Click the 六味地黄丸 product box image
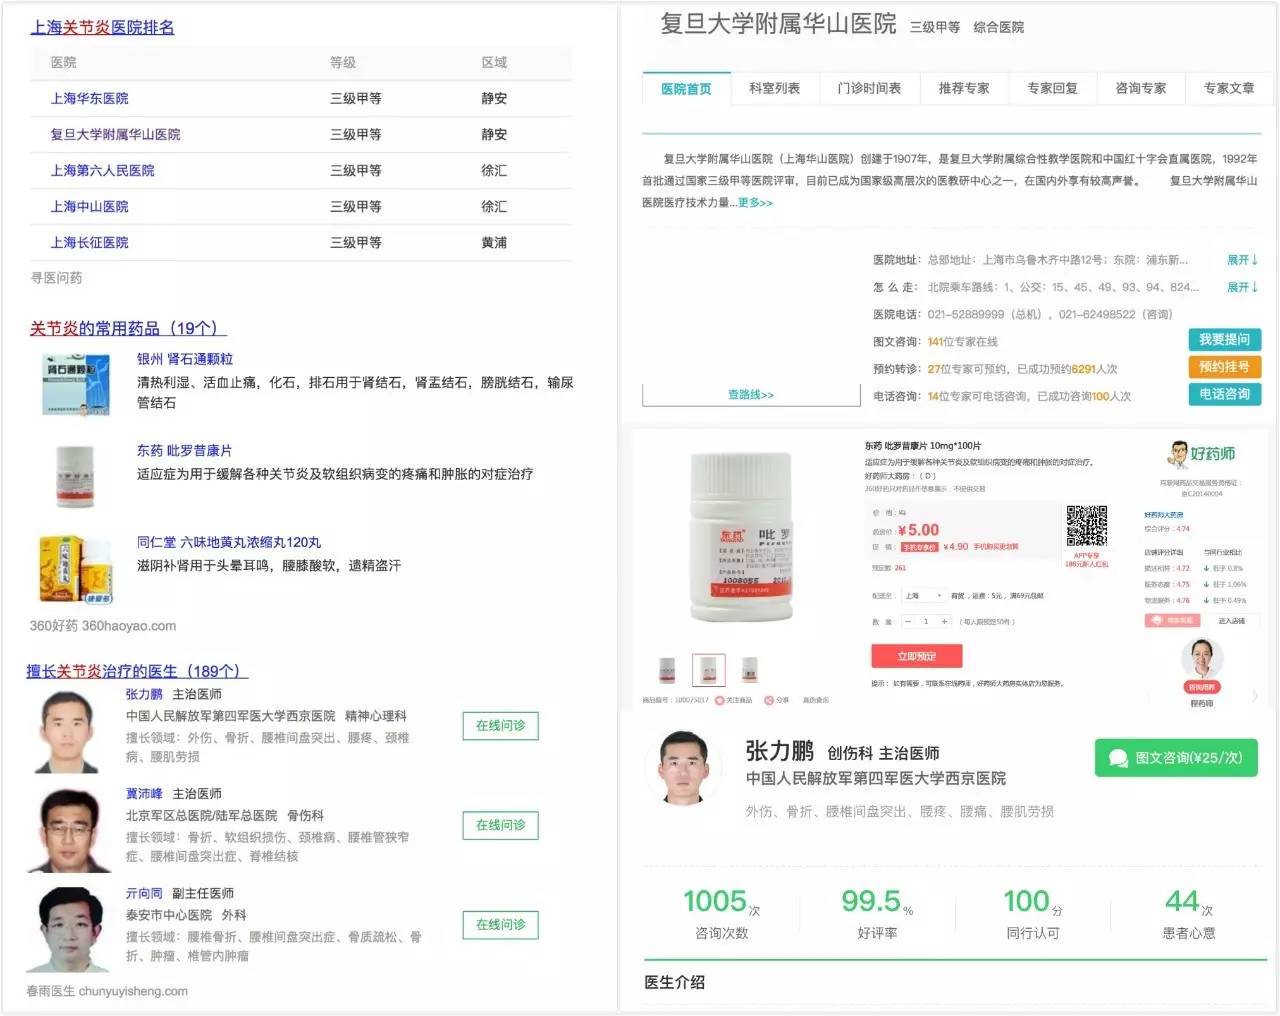 (x=75, y=569)
